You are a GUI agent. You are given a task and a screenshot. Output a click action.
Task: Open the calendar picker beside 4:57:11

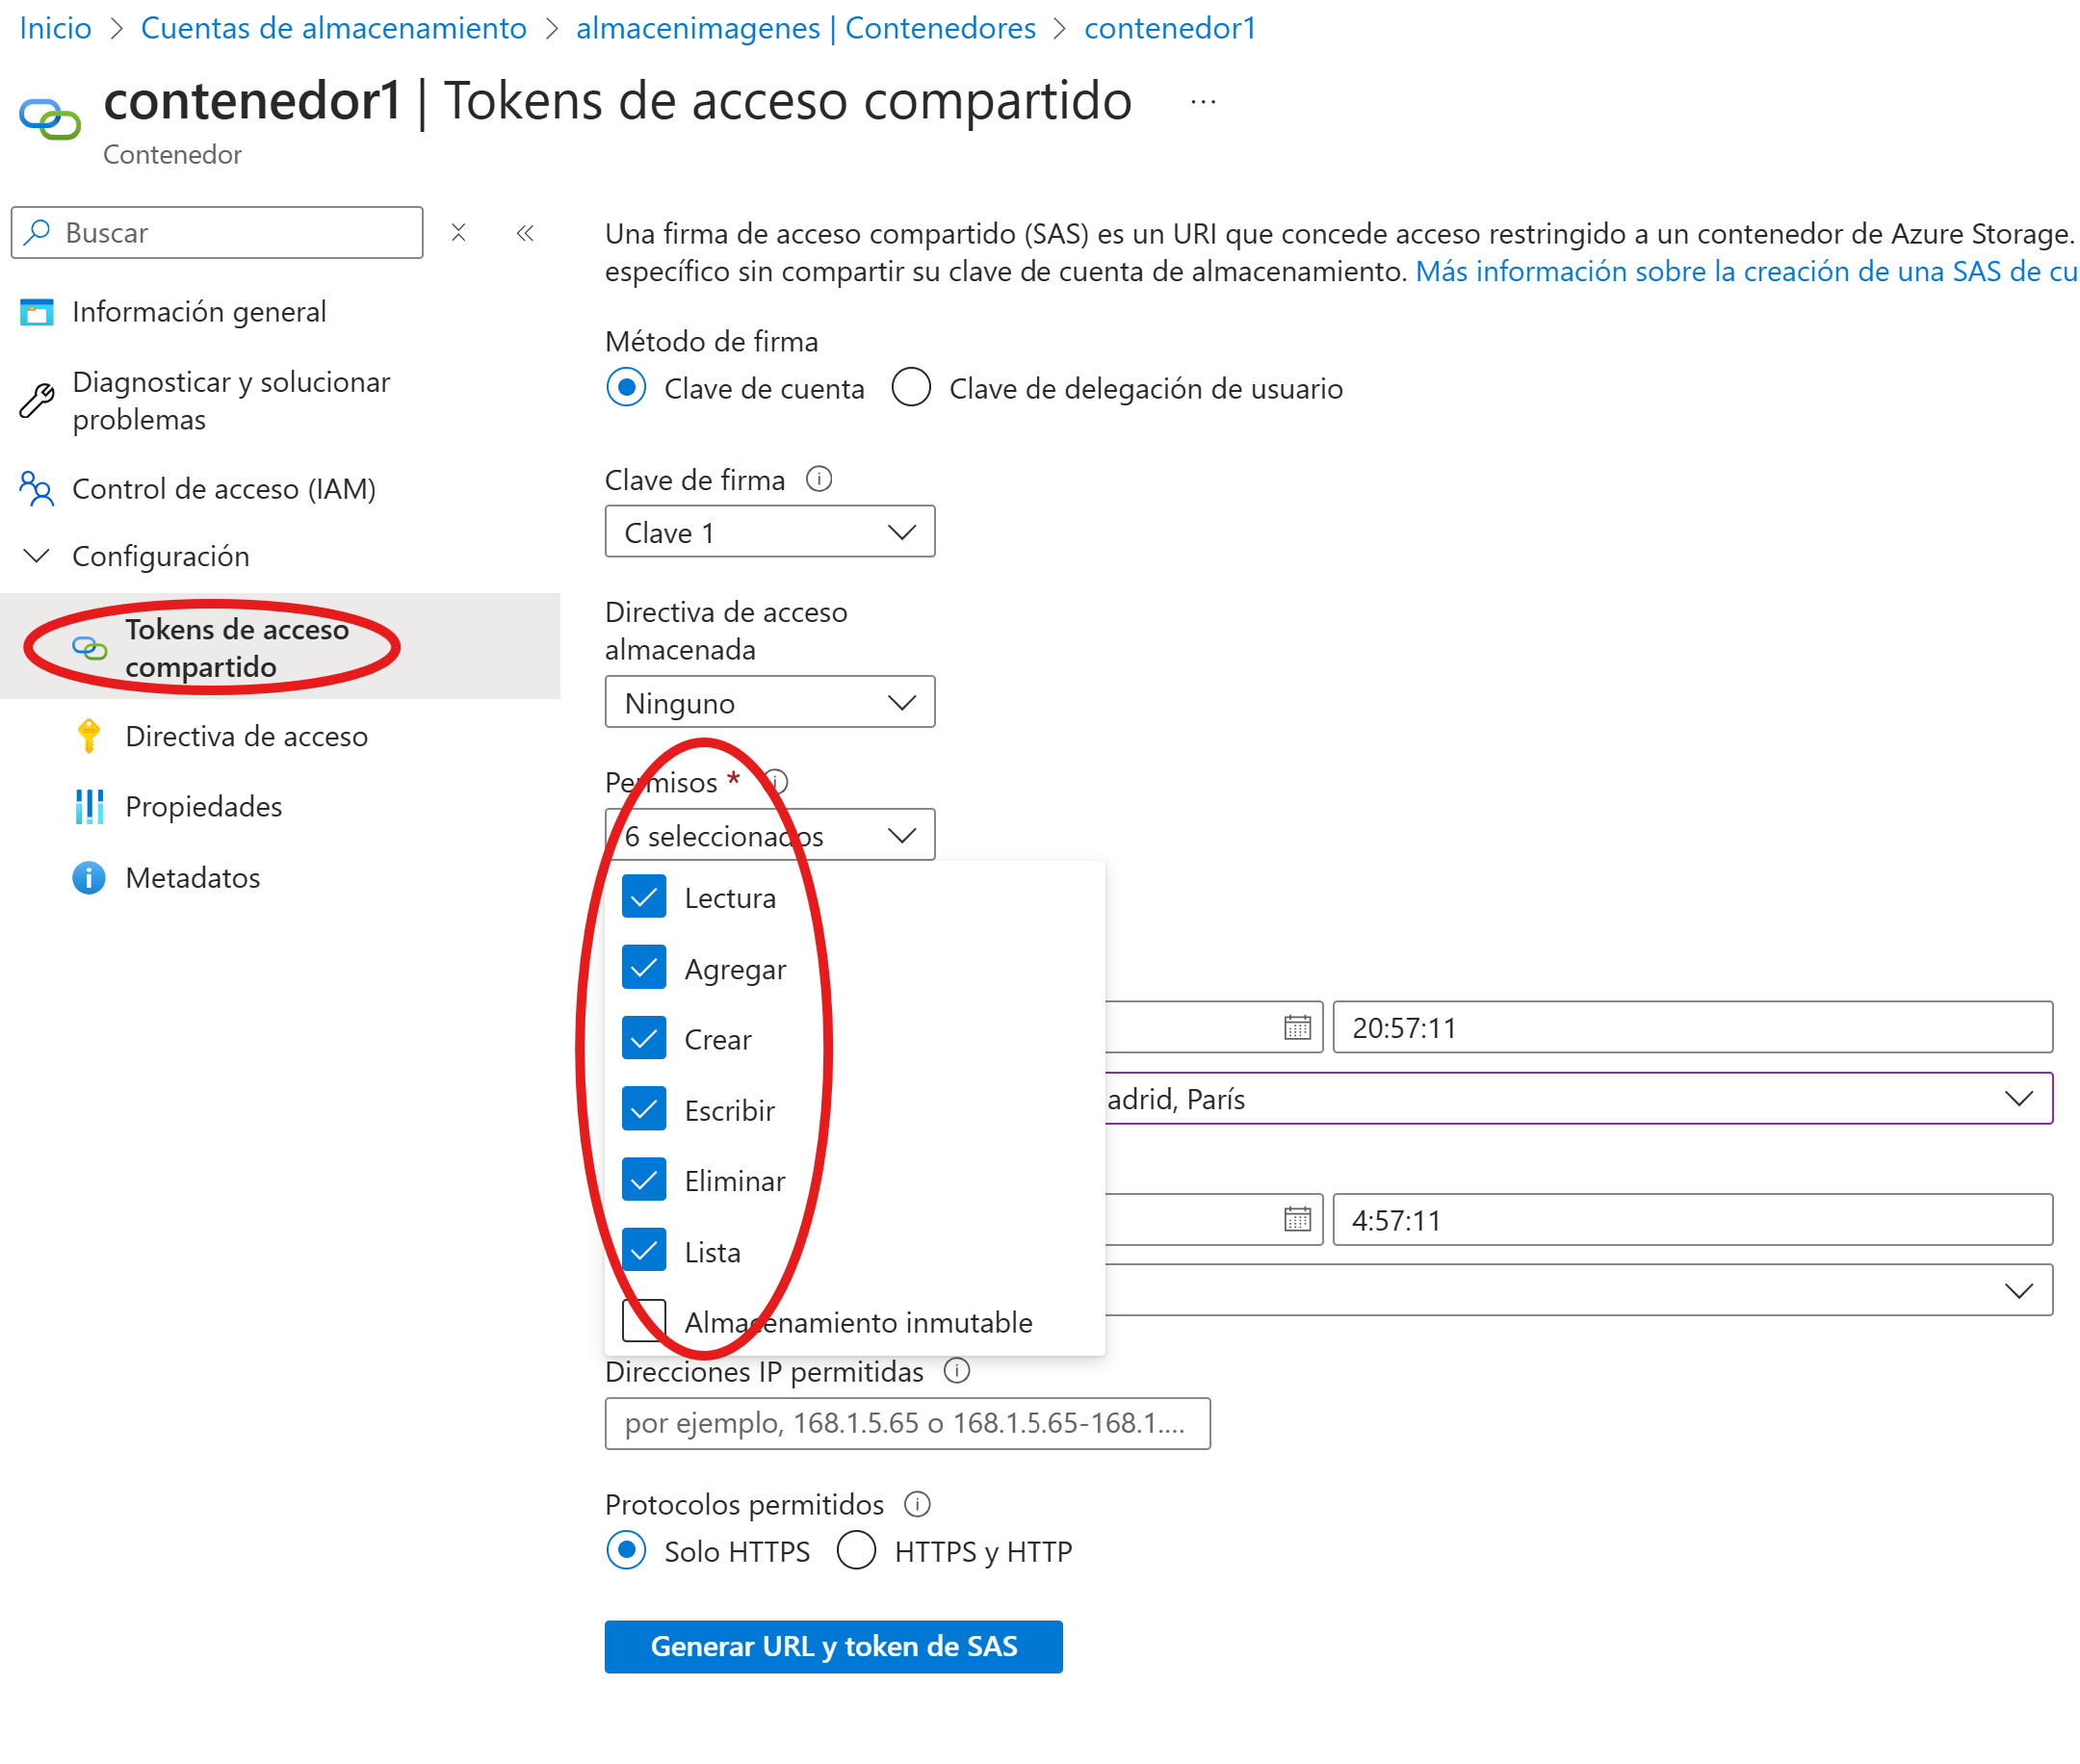pyautogui.click(x=1297, y=1219)
